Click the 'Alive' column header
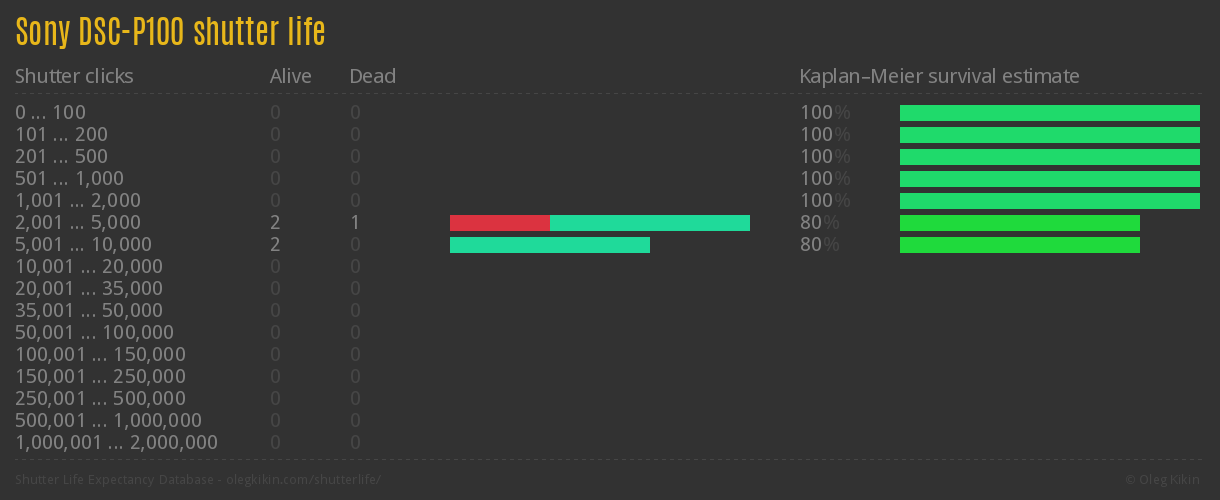This screenshot has width=1220, height=500. pyautogui.click(x=290, y=76)
